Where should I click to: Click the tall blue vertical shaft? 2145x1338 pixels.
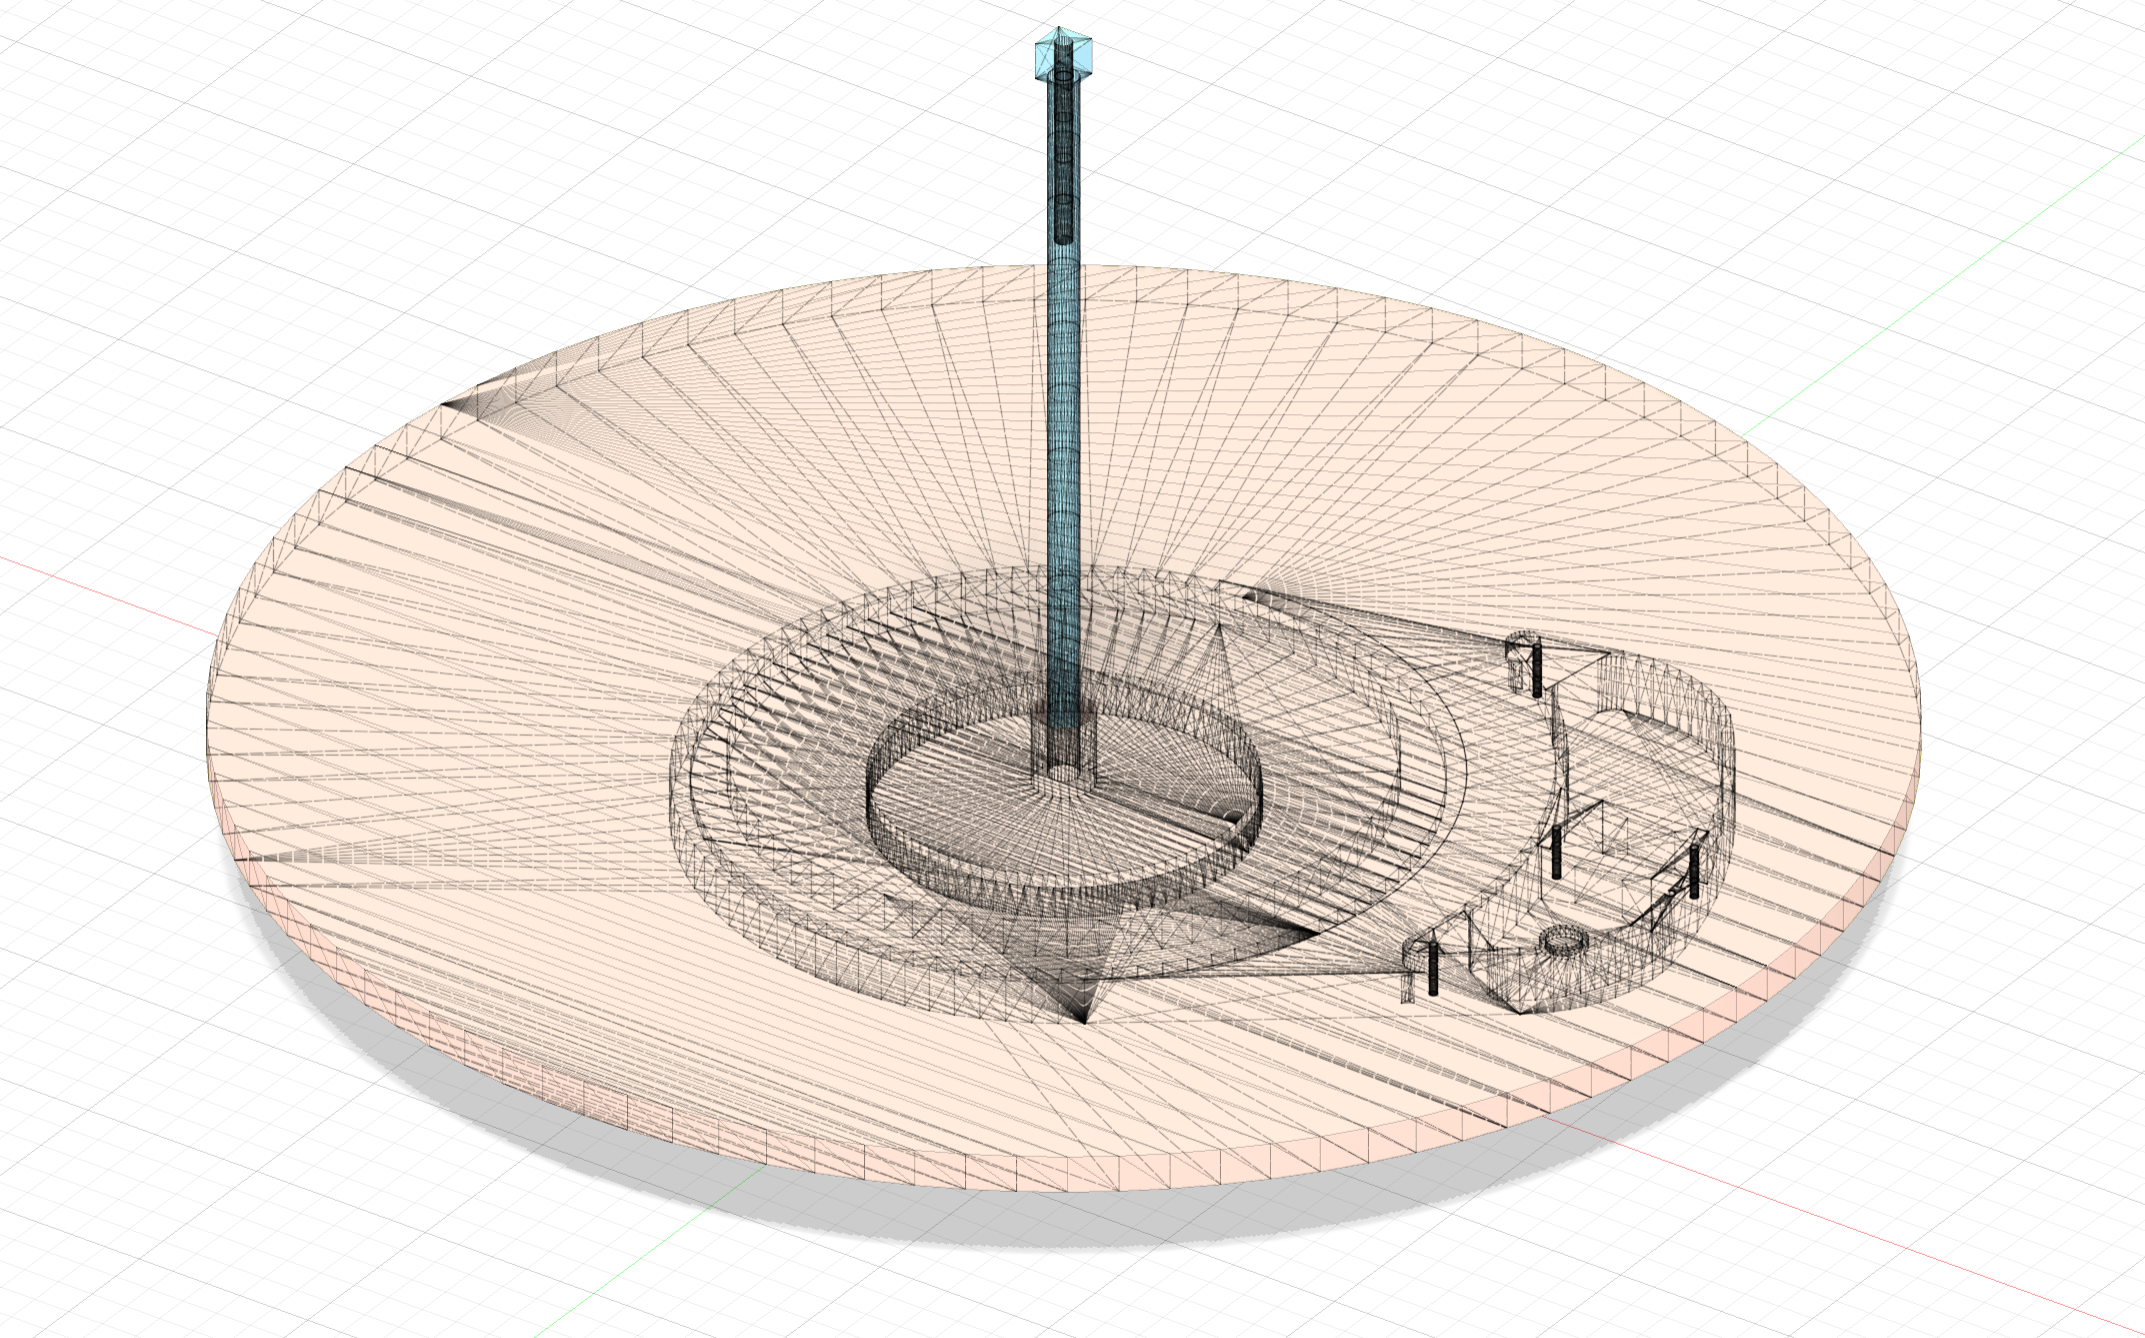point(1063,400)
